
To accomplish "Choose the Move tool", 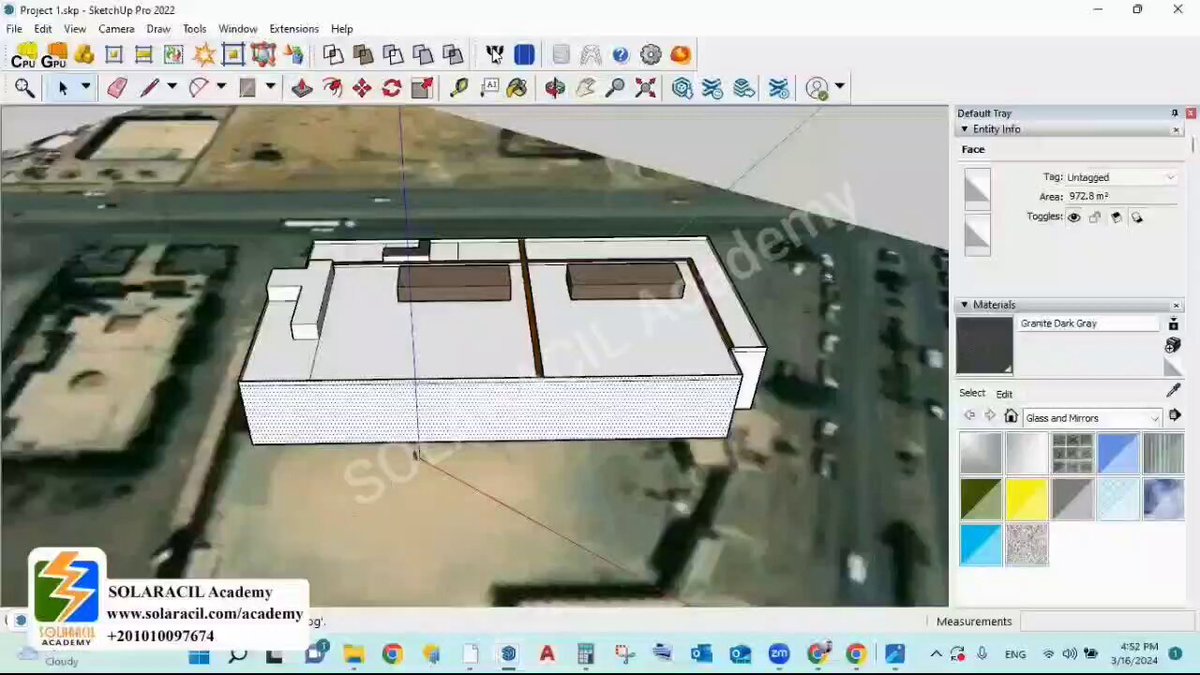I will click(362, 88).
